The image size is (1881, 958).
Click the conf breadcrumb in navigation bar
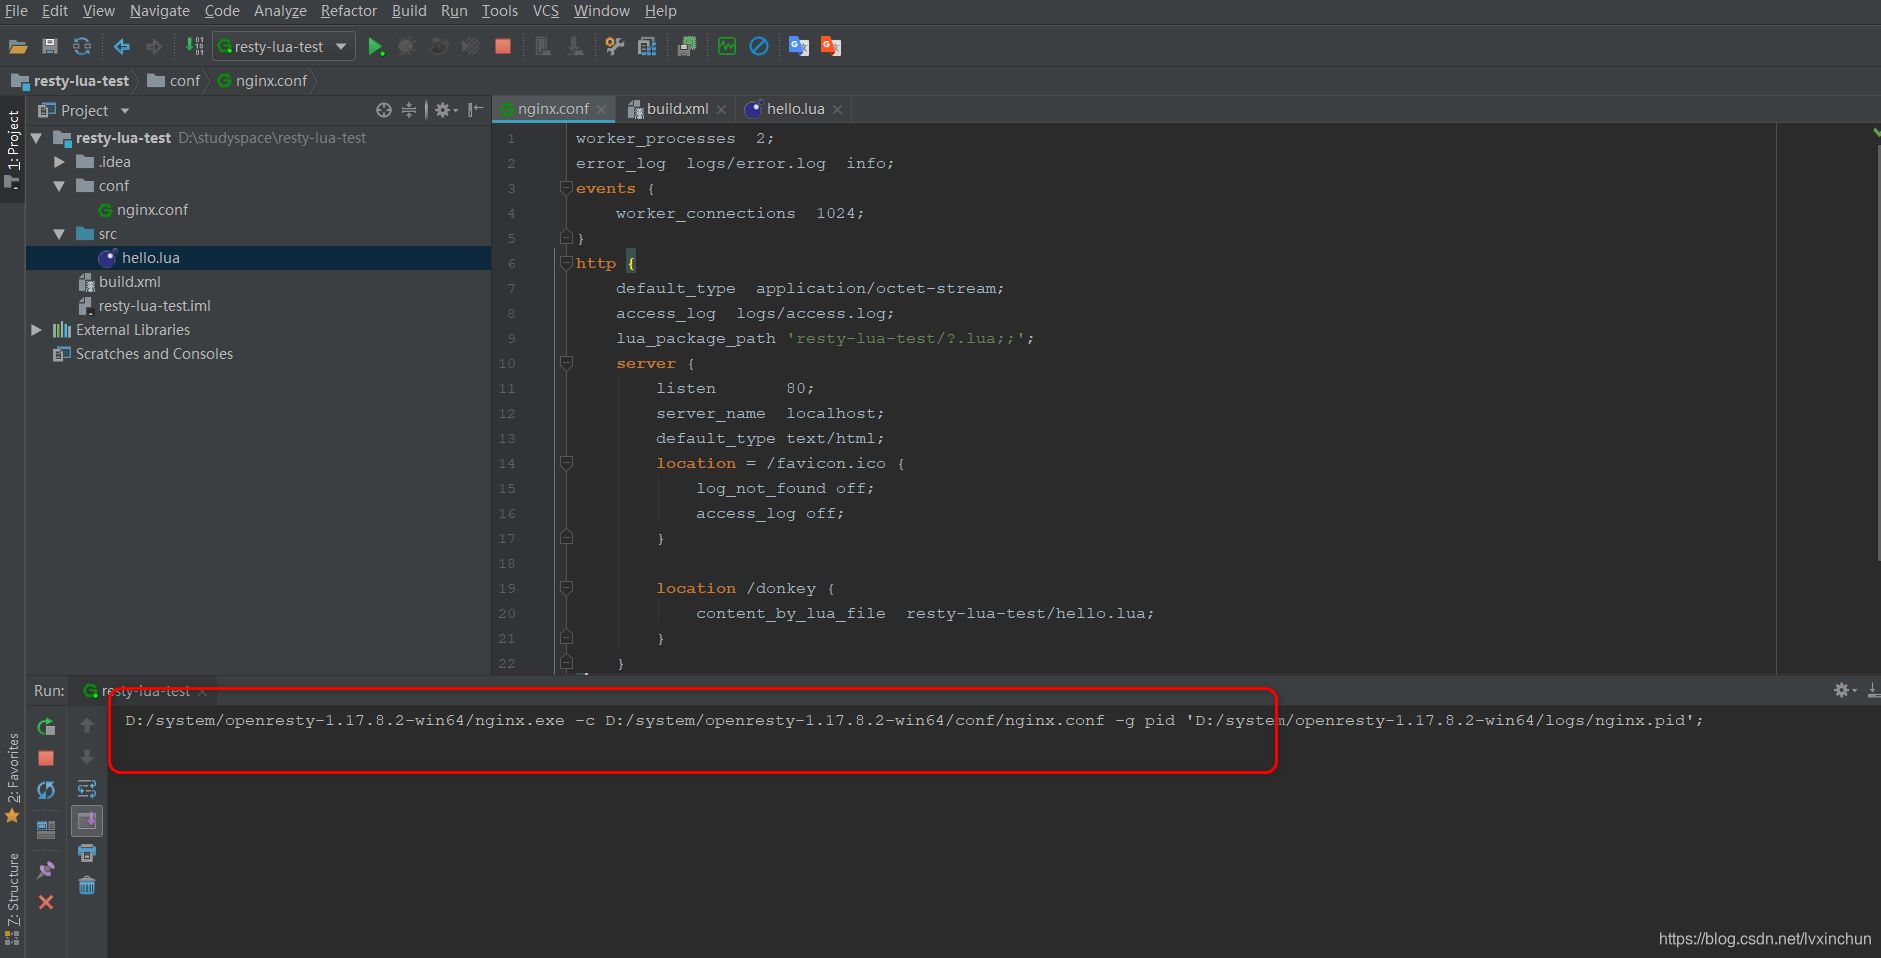pos(175,81)
